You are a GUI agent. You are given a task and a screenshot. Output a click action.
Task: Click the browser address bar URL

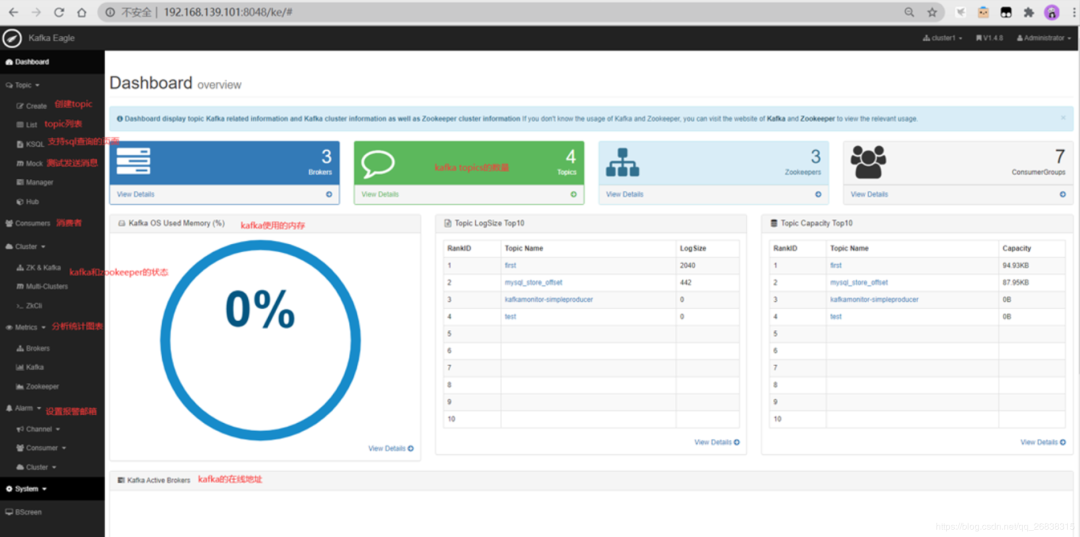(x=229, y=12)
